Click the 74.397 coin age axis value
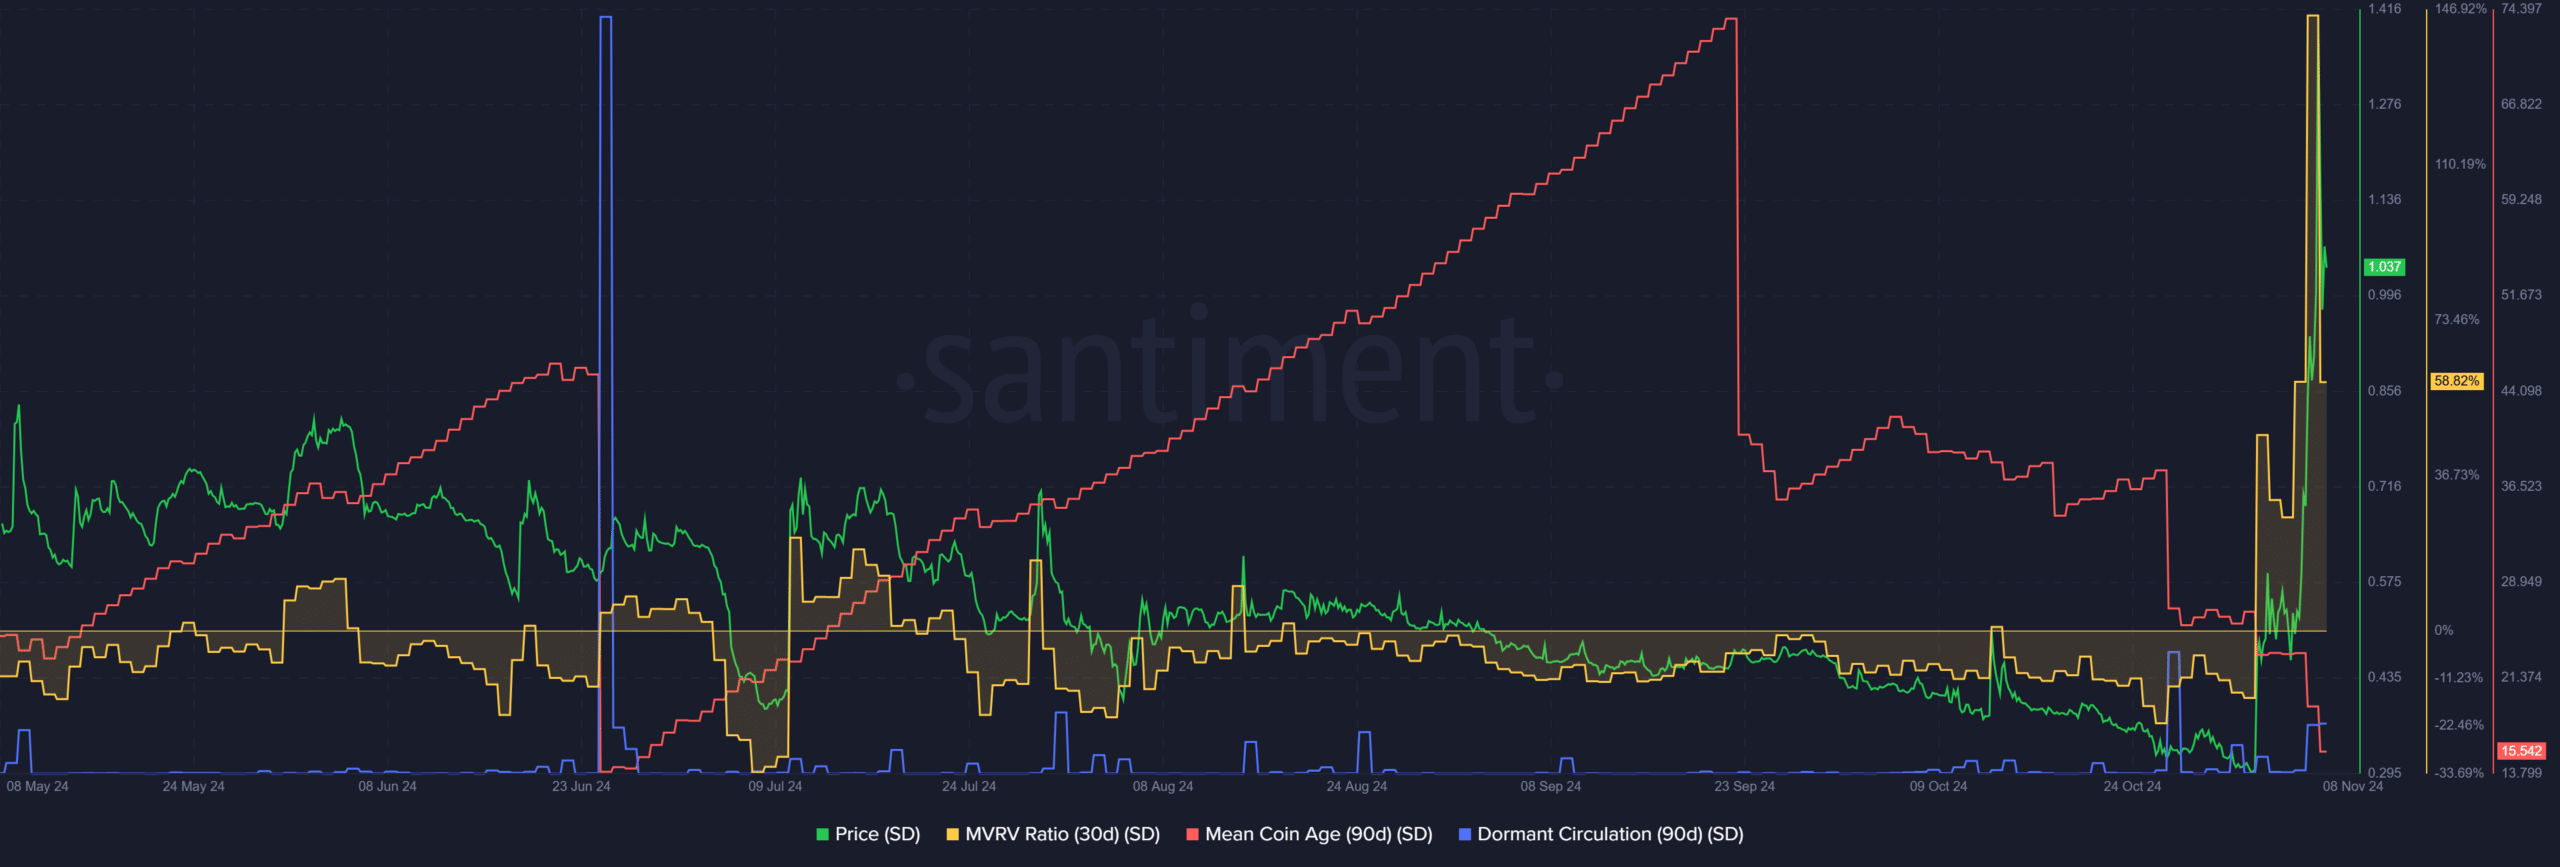The height and width of the screenshot is (867, 2560). click(2521, 9)
